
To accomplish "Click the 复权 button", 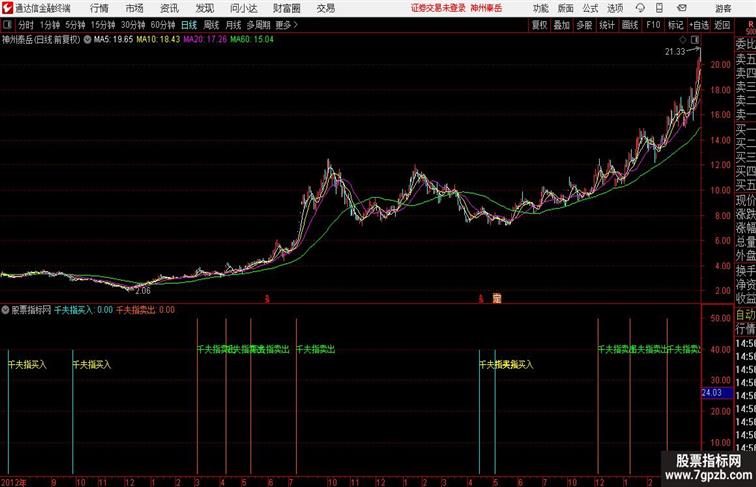I will (x=540, y=25).
